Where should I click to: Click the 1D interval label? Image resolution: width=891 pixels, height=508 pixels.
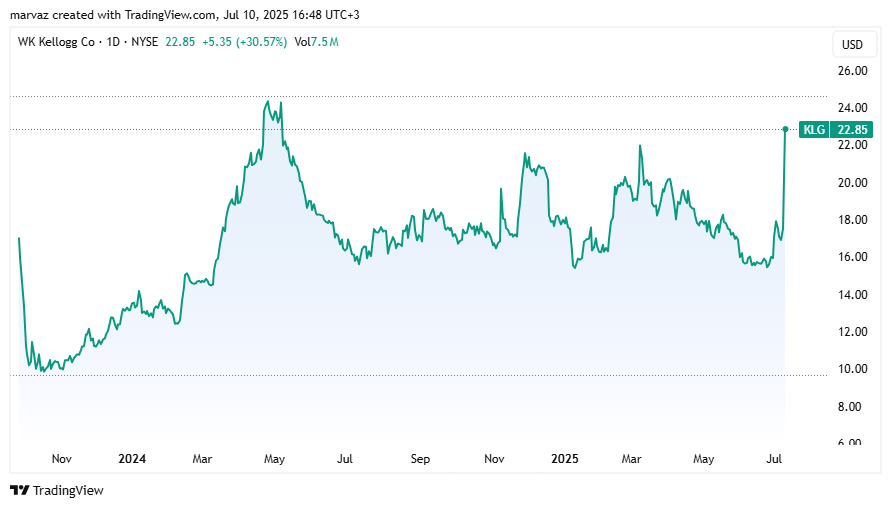click(x=113, y=42)
